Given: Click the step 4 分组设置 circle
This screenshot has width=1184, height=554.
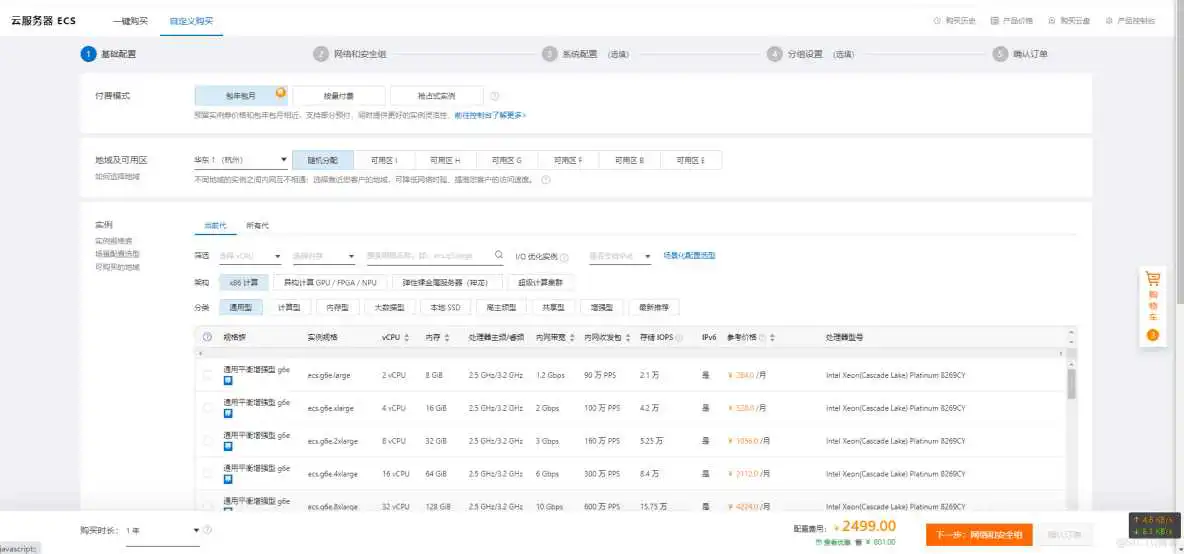Looking at the screenshot, I should pos(775,54).
